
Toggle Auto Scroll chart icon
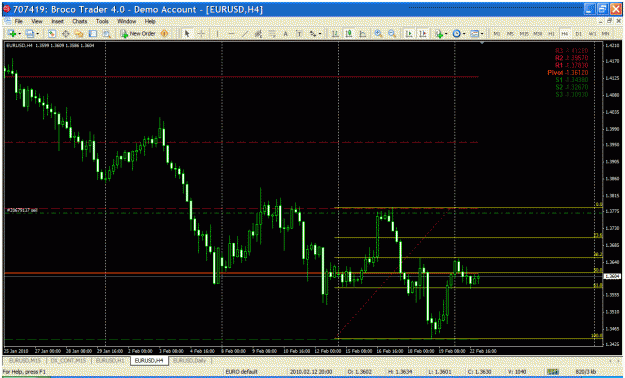(x=409, y=34)
